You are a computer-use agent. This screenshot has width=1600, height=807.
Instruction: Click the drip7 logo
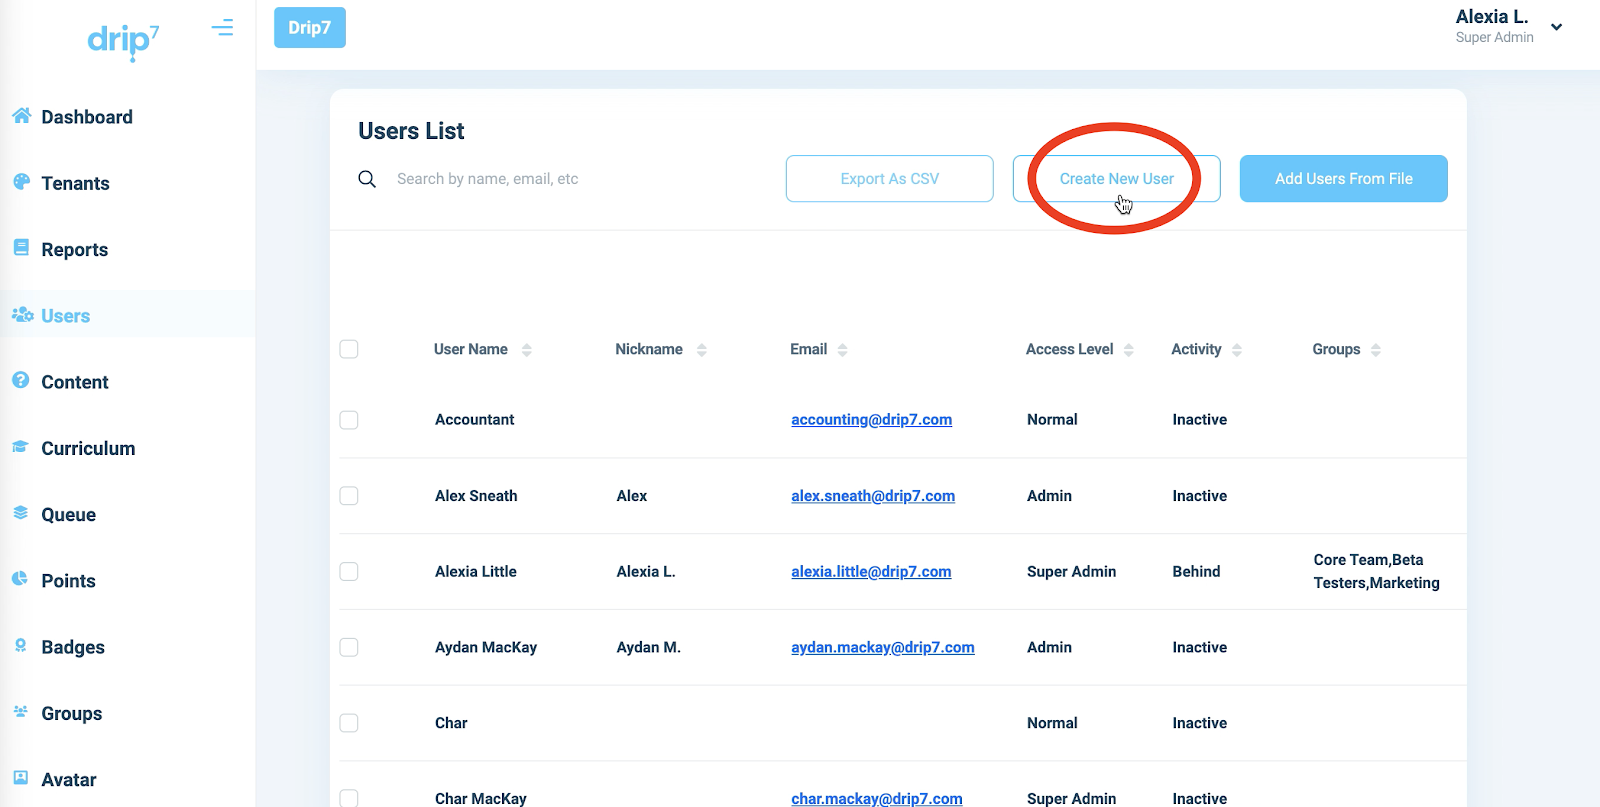pyautogui.click(x=123, y=41)
